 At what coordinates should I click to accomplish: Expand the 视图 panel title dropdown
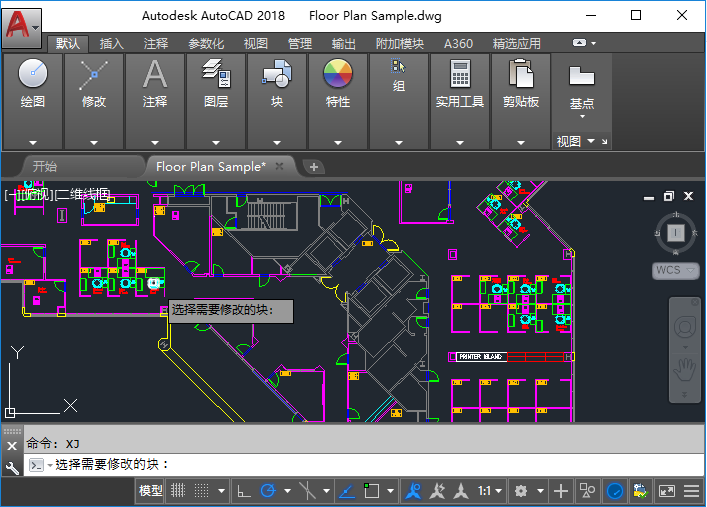tap(591, 141)
